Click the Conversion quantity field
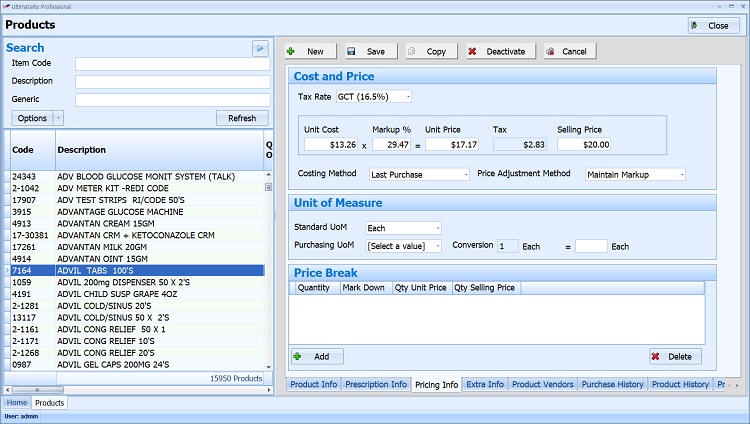Viewport: 750px width, 424px height. 507,246
